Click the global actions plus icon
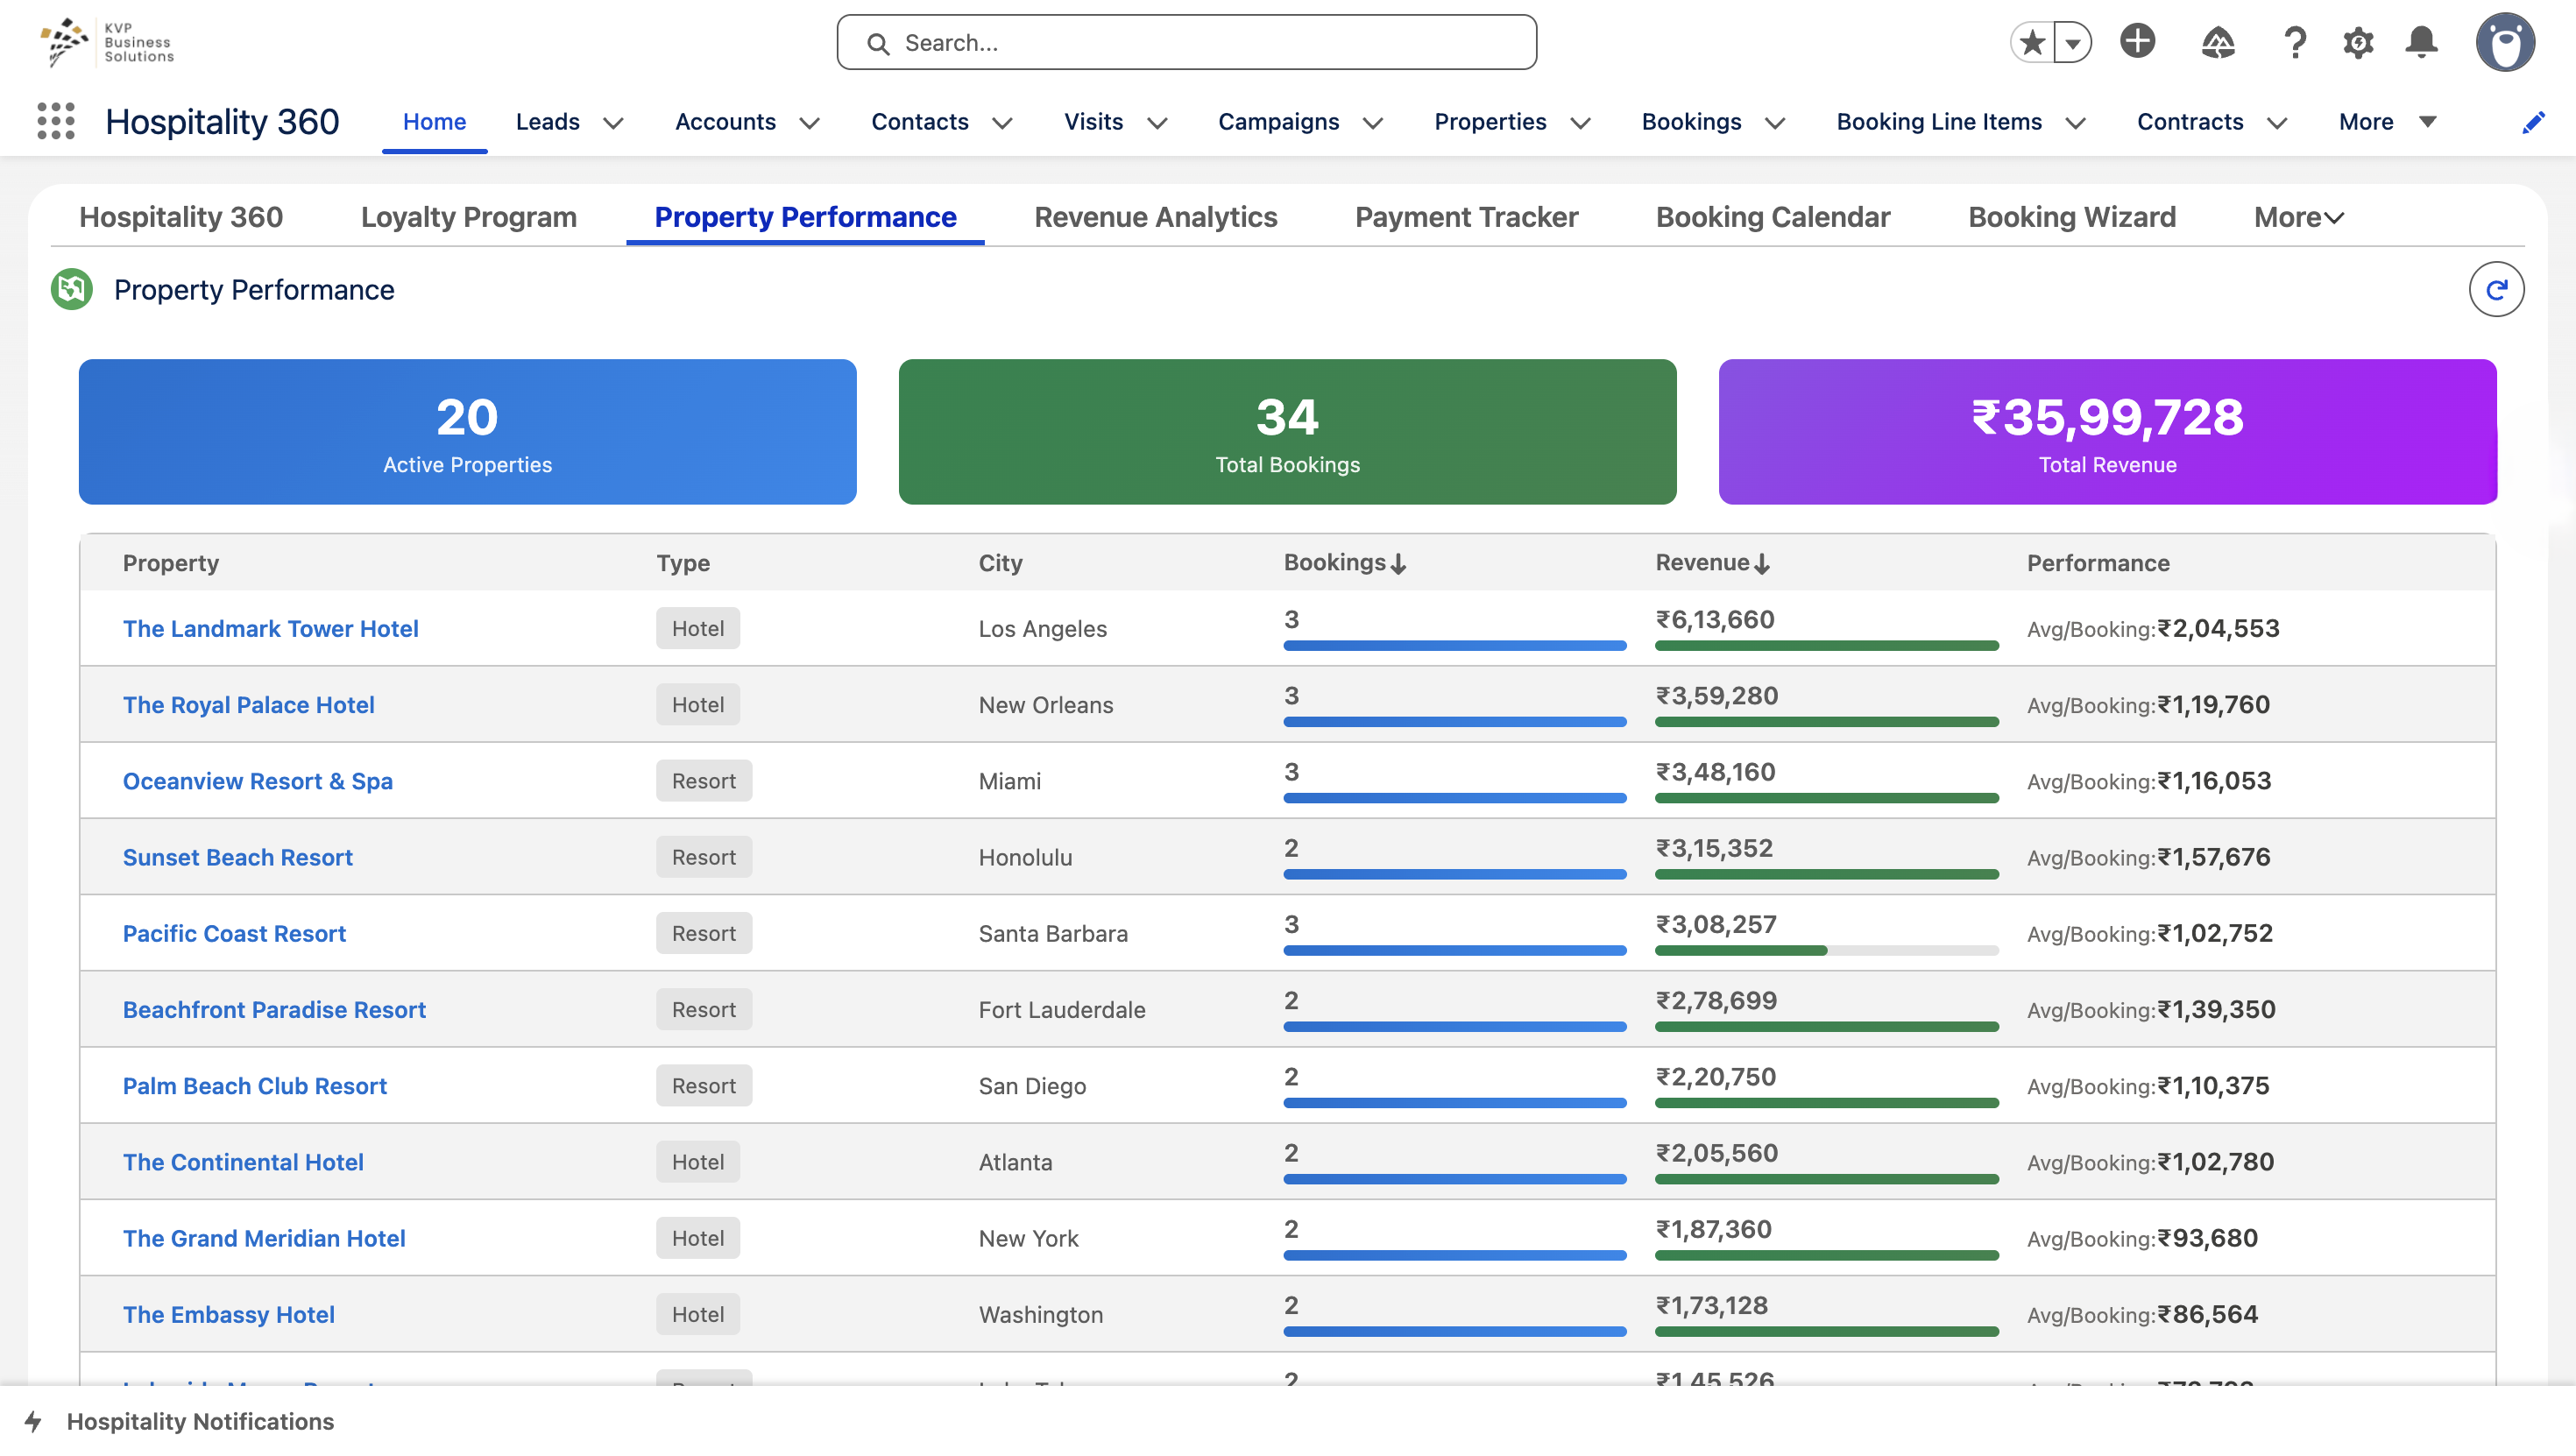The height and width of the screenshot is (1456, 2576). [2137, 42]
